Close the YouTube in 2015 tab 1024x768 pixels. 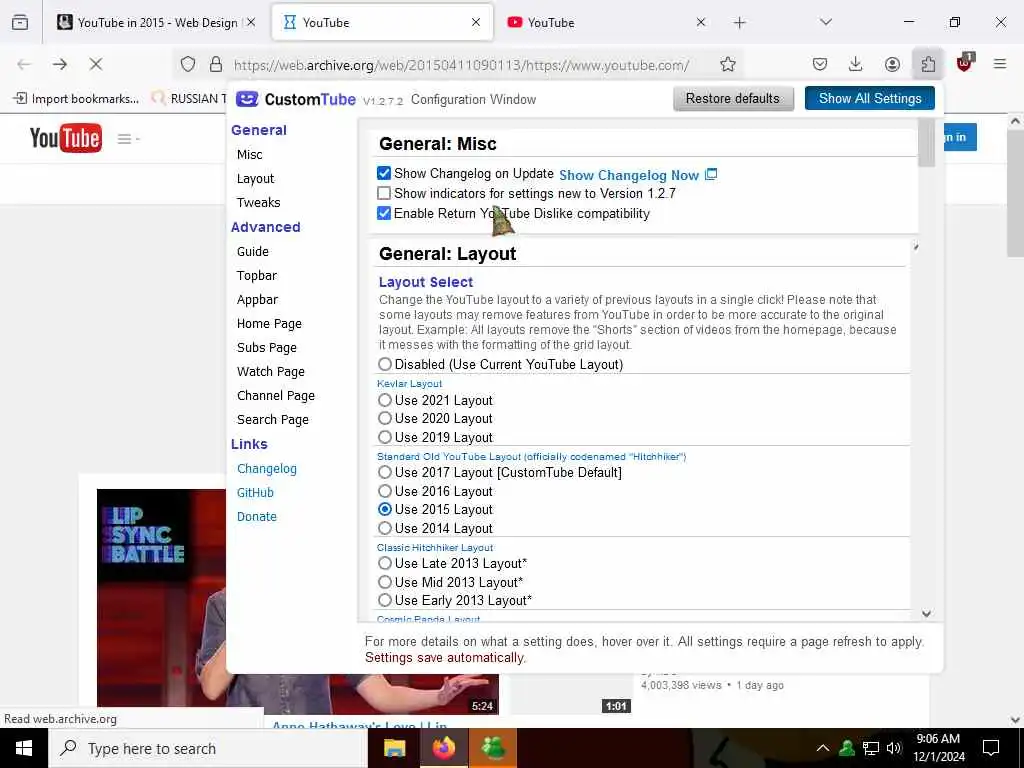(251, 22)
